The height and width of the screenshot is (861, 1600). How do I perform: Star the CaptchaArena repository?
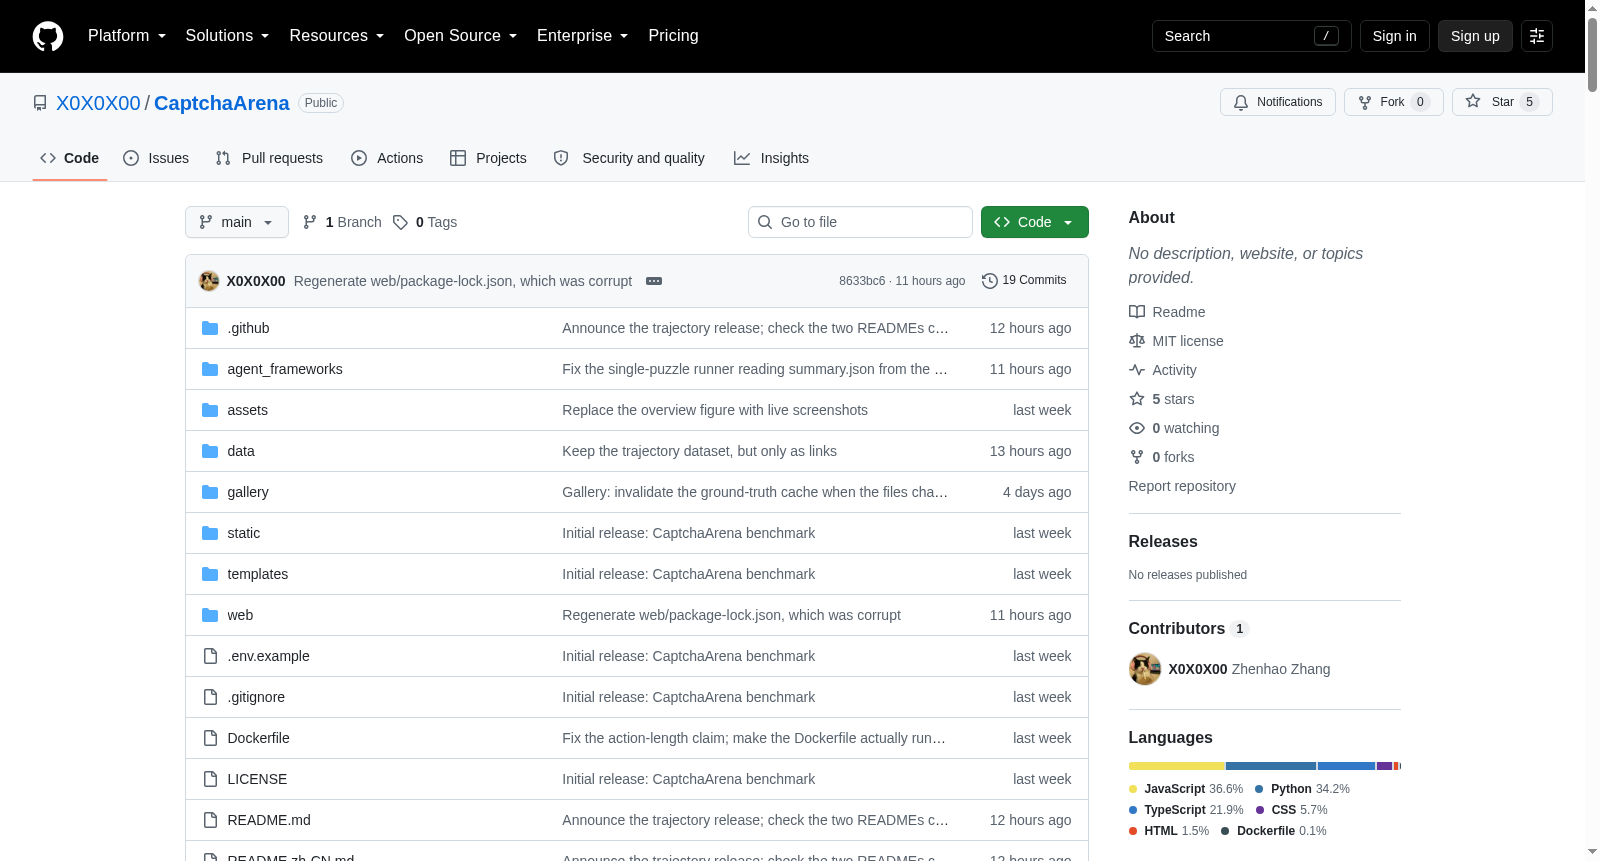point(1502,102)
